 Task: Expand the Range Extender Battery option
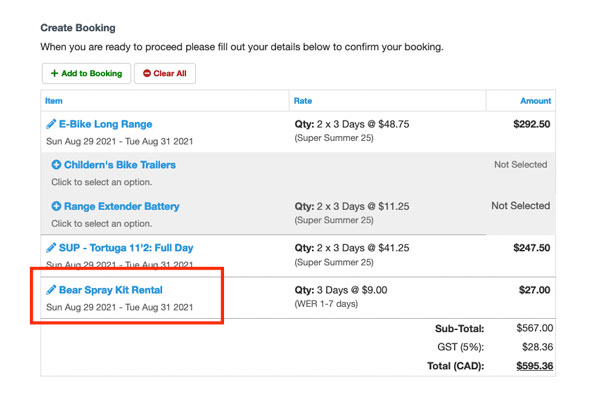(121, 207)
